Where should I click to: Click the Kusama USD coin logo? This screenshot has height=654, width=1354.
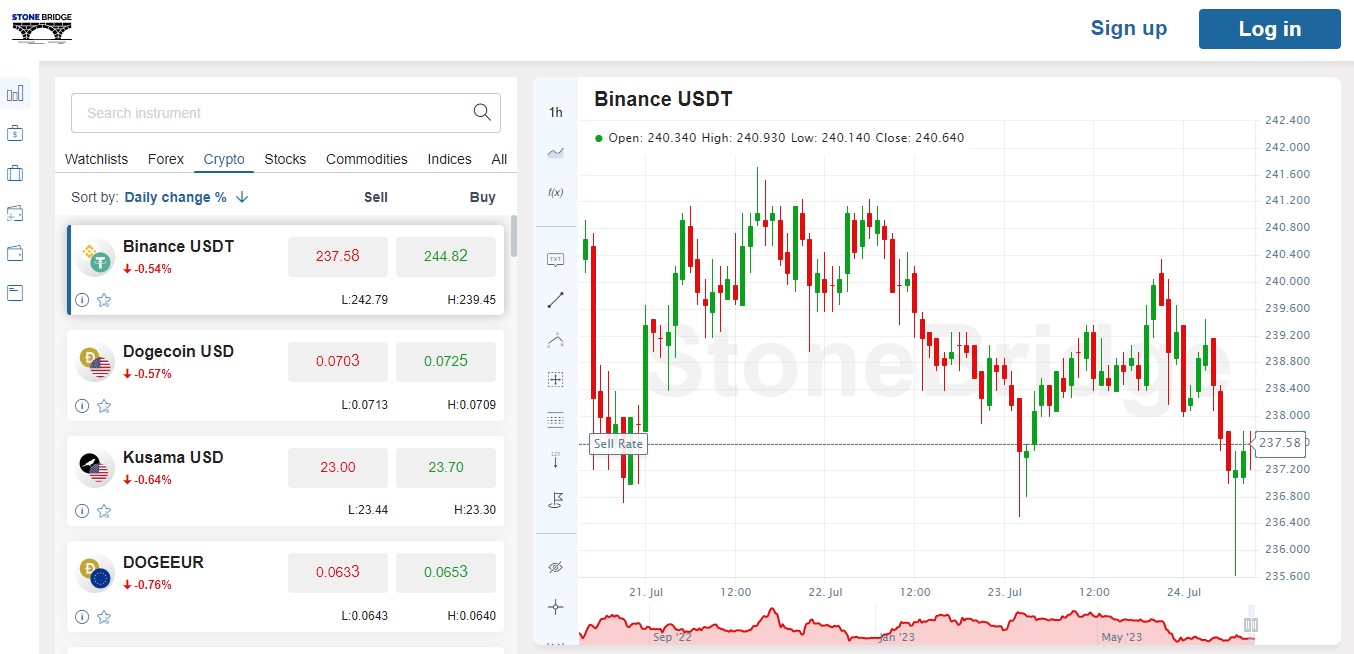(96, 468)
